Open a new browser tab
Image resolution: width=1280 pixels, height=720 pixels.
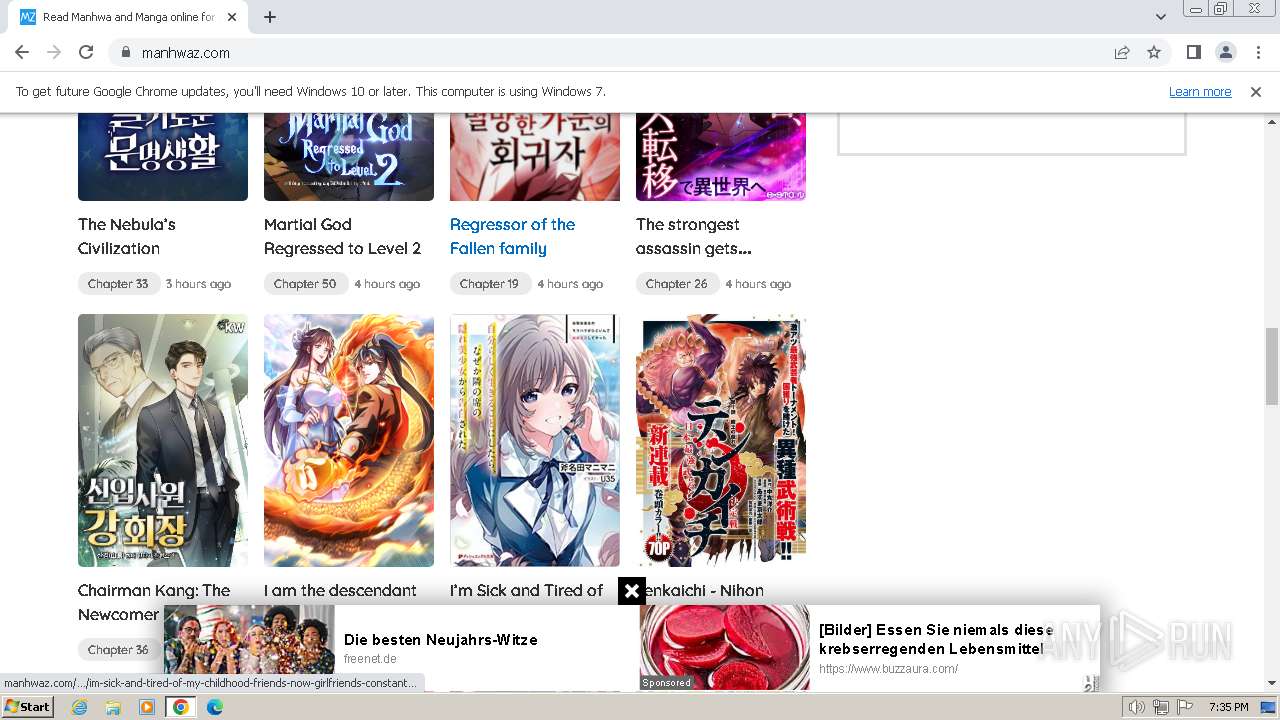pos(270,17)
